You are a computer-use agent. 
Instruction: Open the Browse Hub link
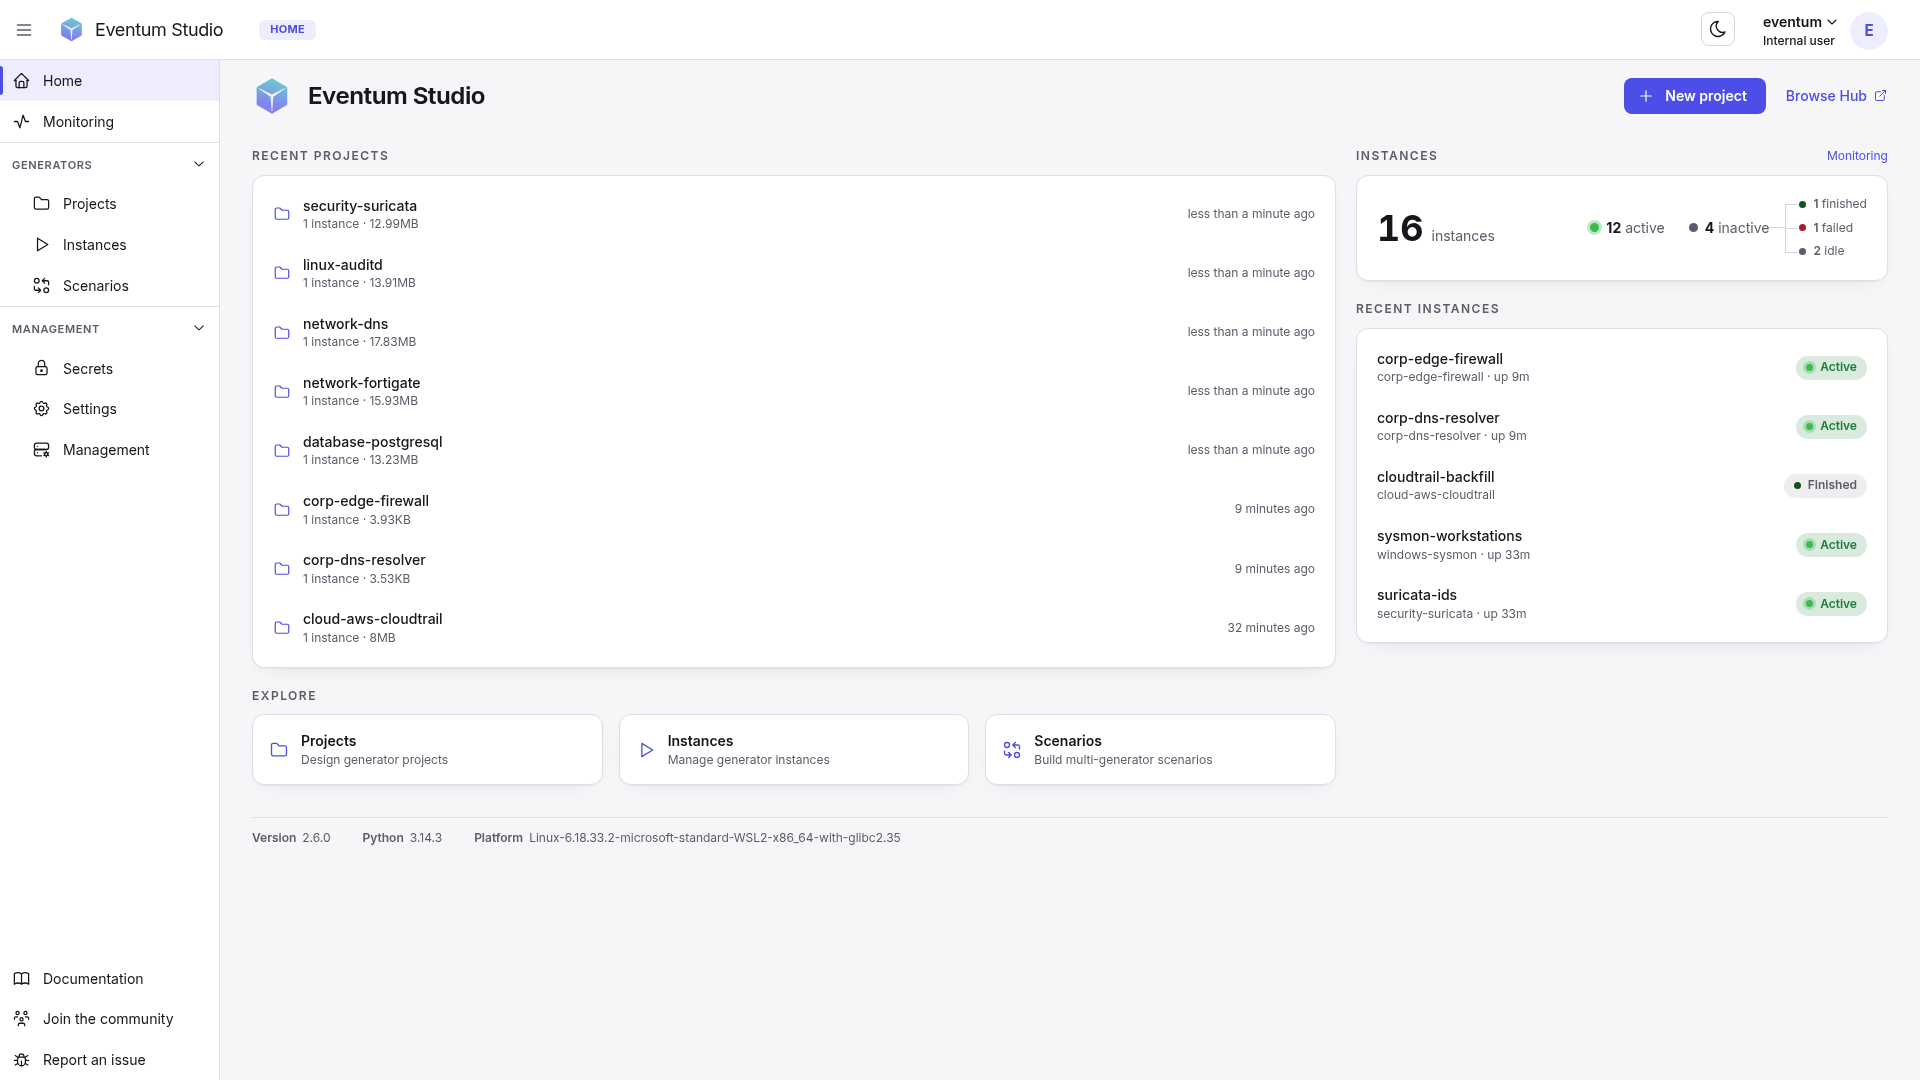(1835, 96)
